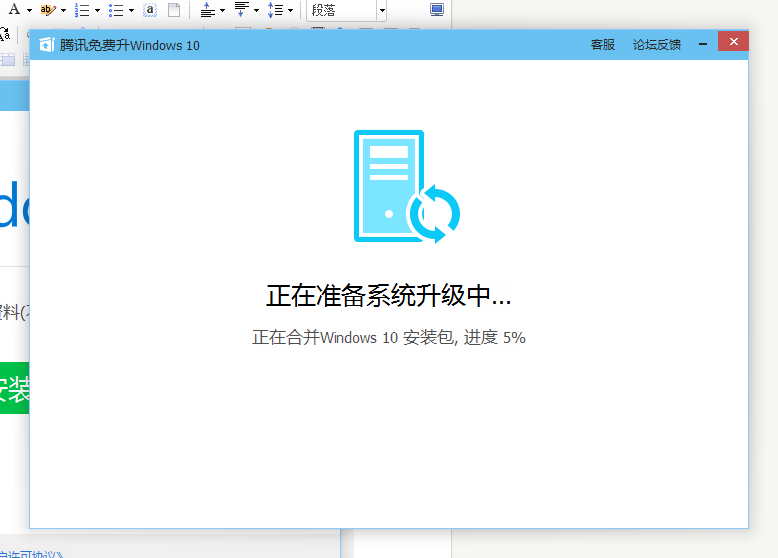This screenshot has width=778, height=558.
Task: Click the title text 腾讯免费升Windows 10
Action: (x=130, y=45)
